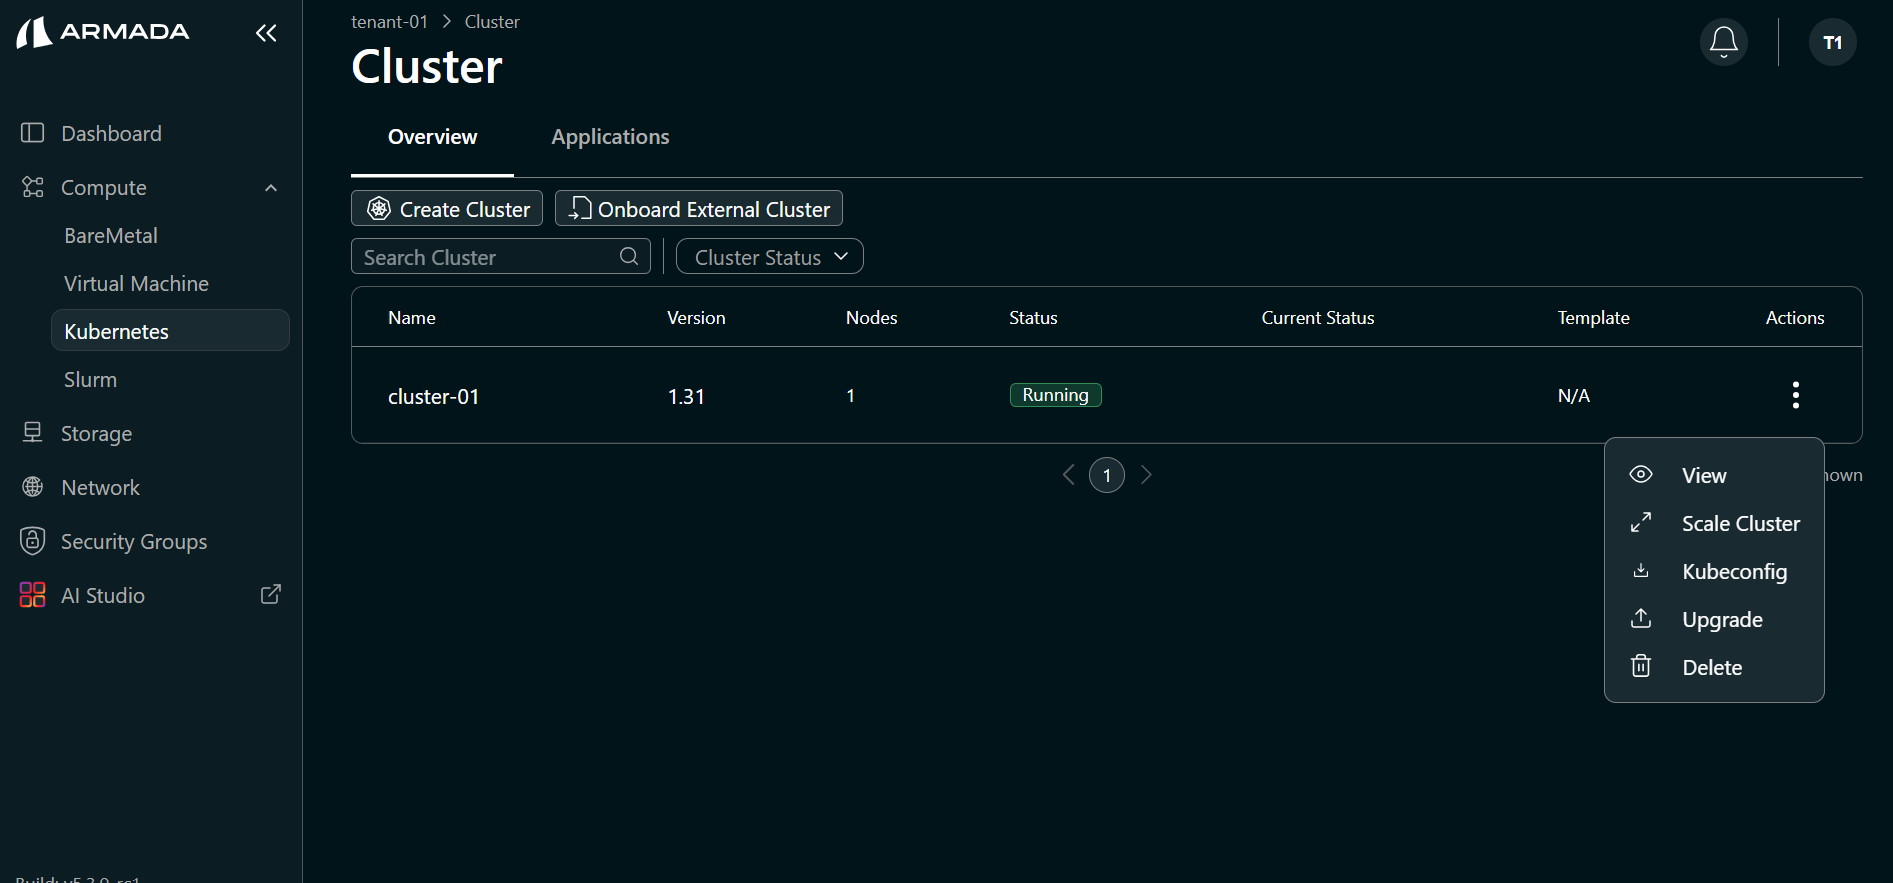Click the Running status badge
Viewport: 1893px width, 883px height.
tap(1055, 395)
